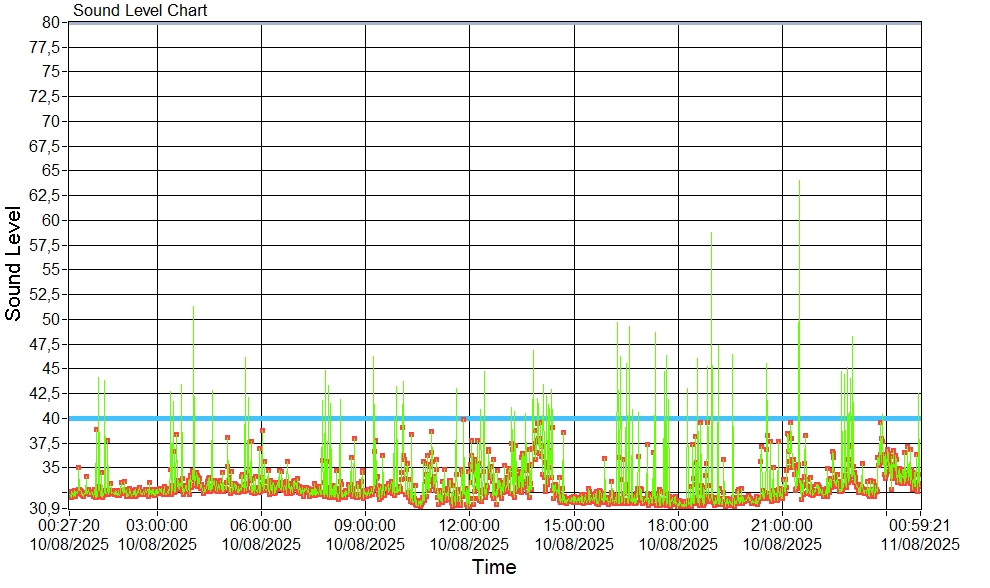
Task: Click the 15:00:00 time axis label
Action: point(574,526)
